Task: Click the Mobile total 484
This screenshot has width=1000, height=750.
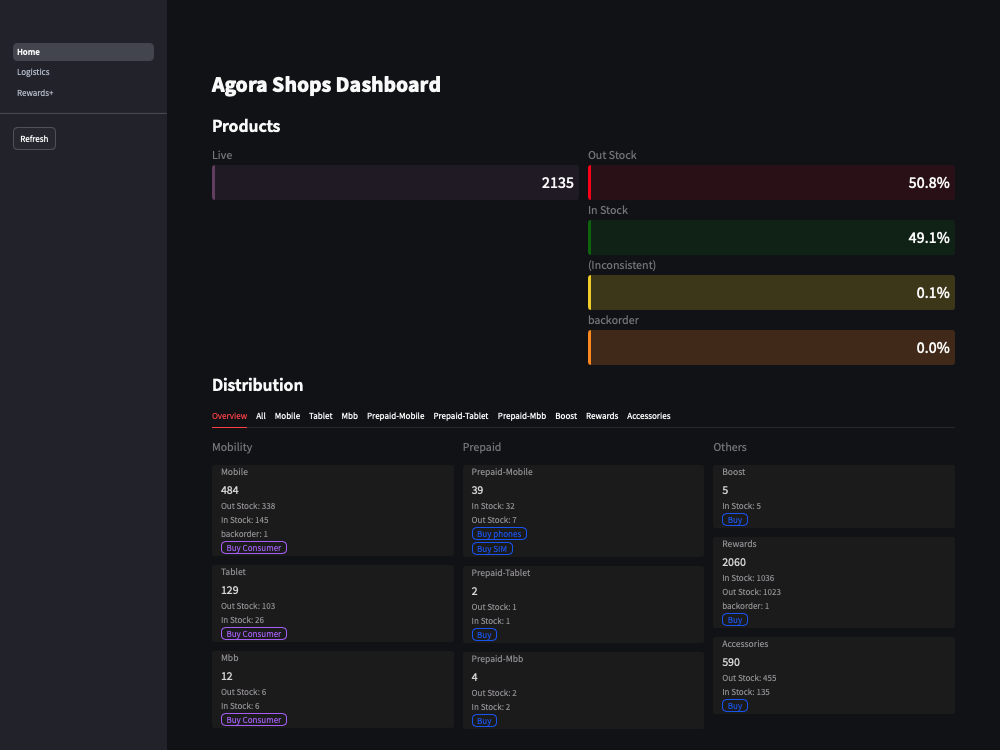Action: click(230, 490)
